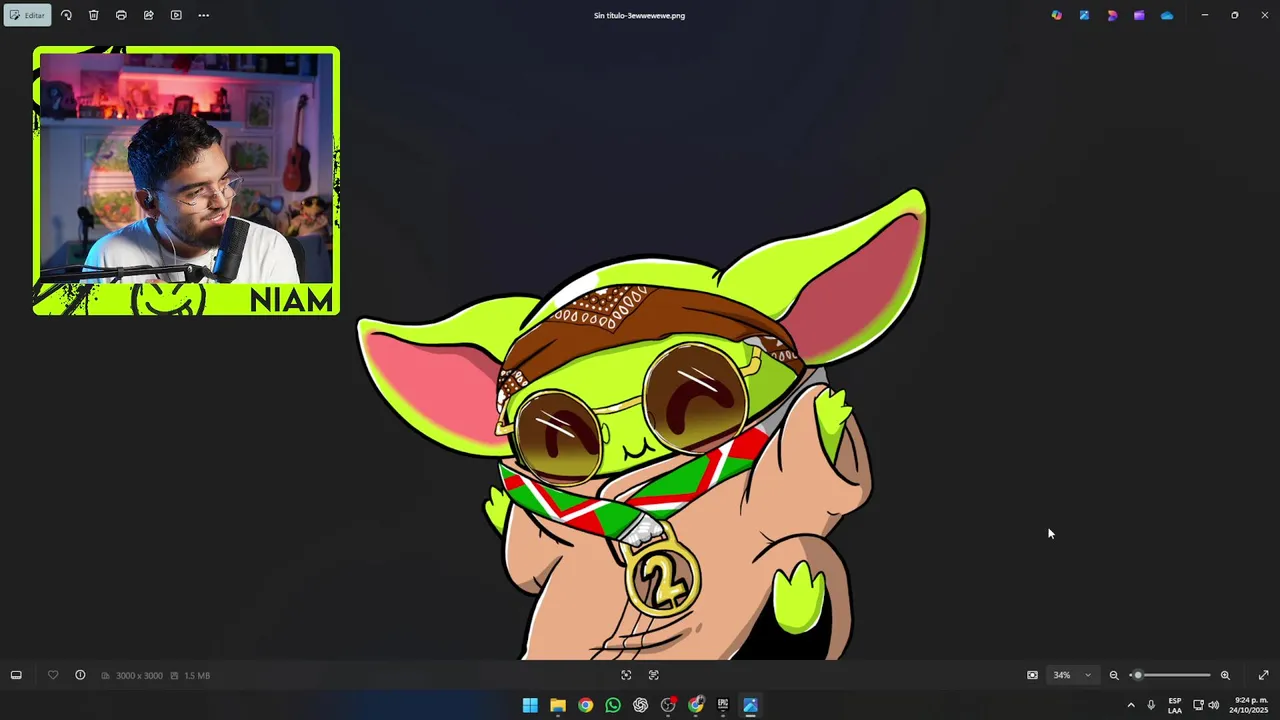Screen dimensions: 1280x720
Task: Open the purple Clipchamp video icon
Action: coord(1139,15)
